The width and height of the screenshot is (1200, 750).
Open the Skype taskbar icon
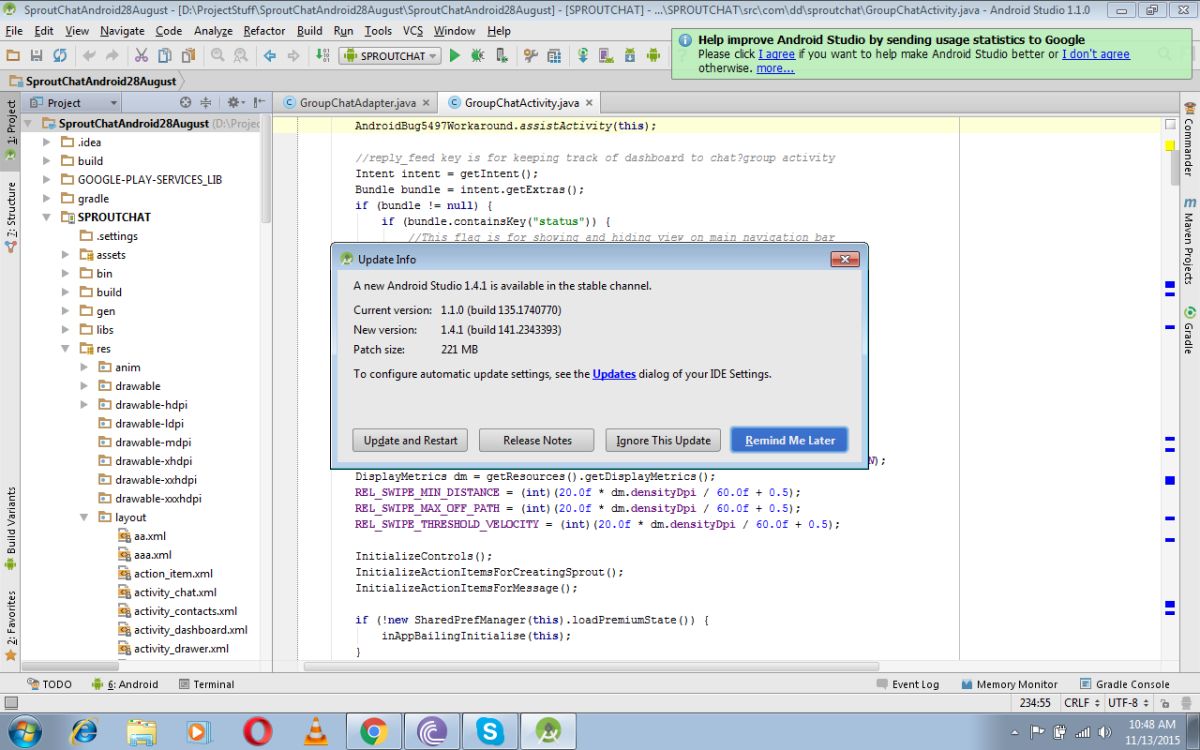(x=490, y=732)
